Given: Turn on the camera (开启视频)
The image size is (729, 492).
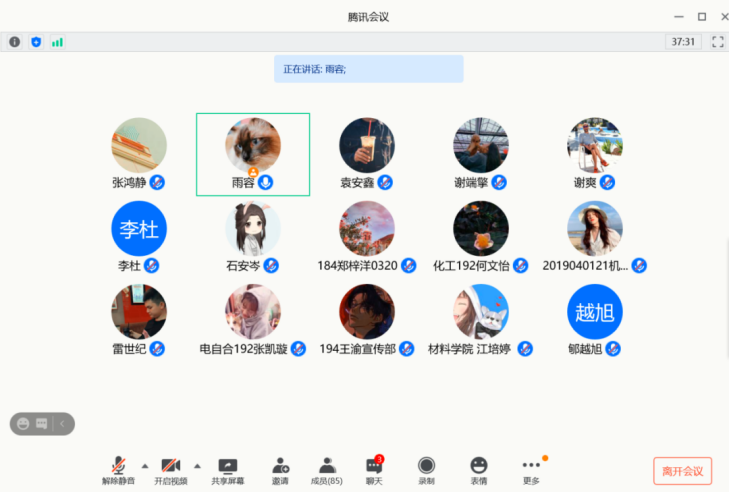Looking at the screenshot, I should point(171,470).
